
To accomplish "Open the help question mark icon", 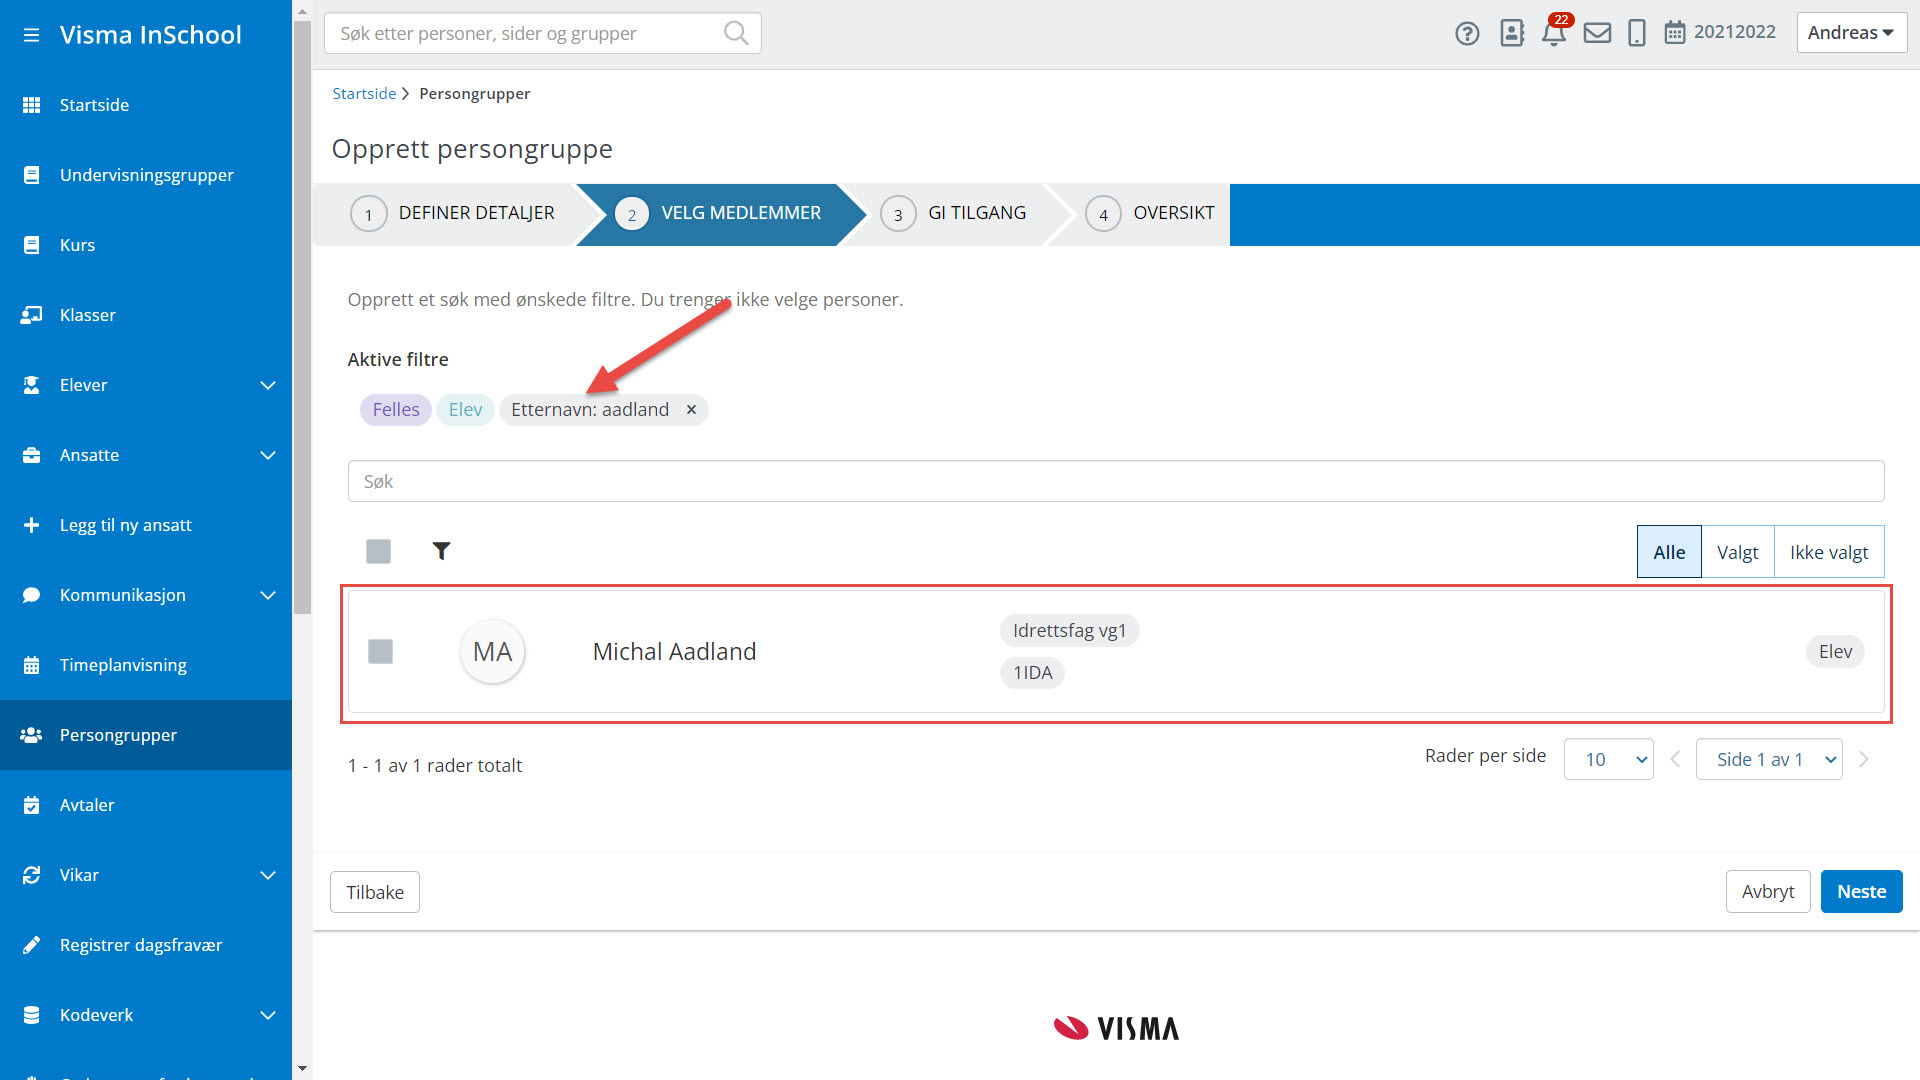I will [x=1467, y=33].
